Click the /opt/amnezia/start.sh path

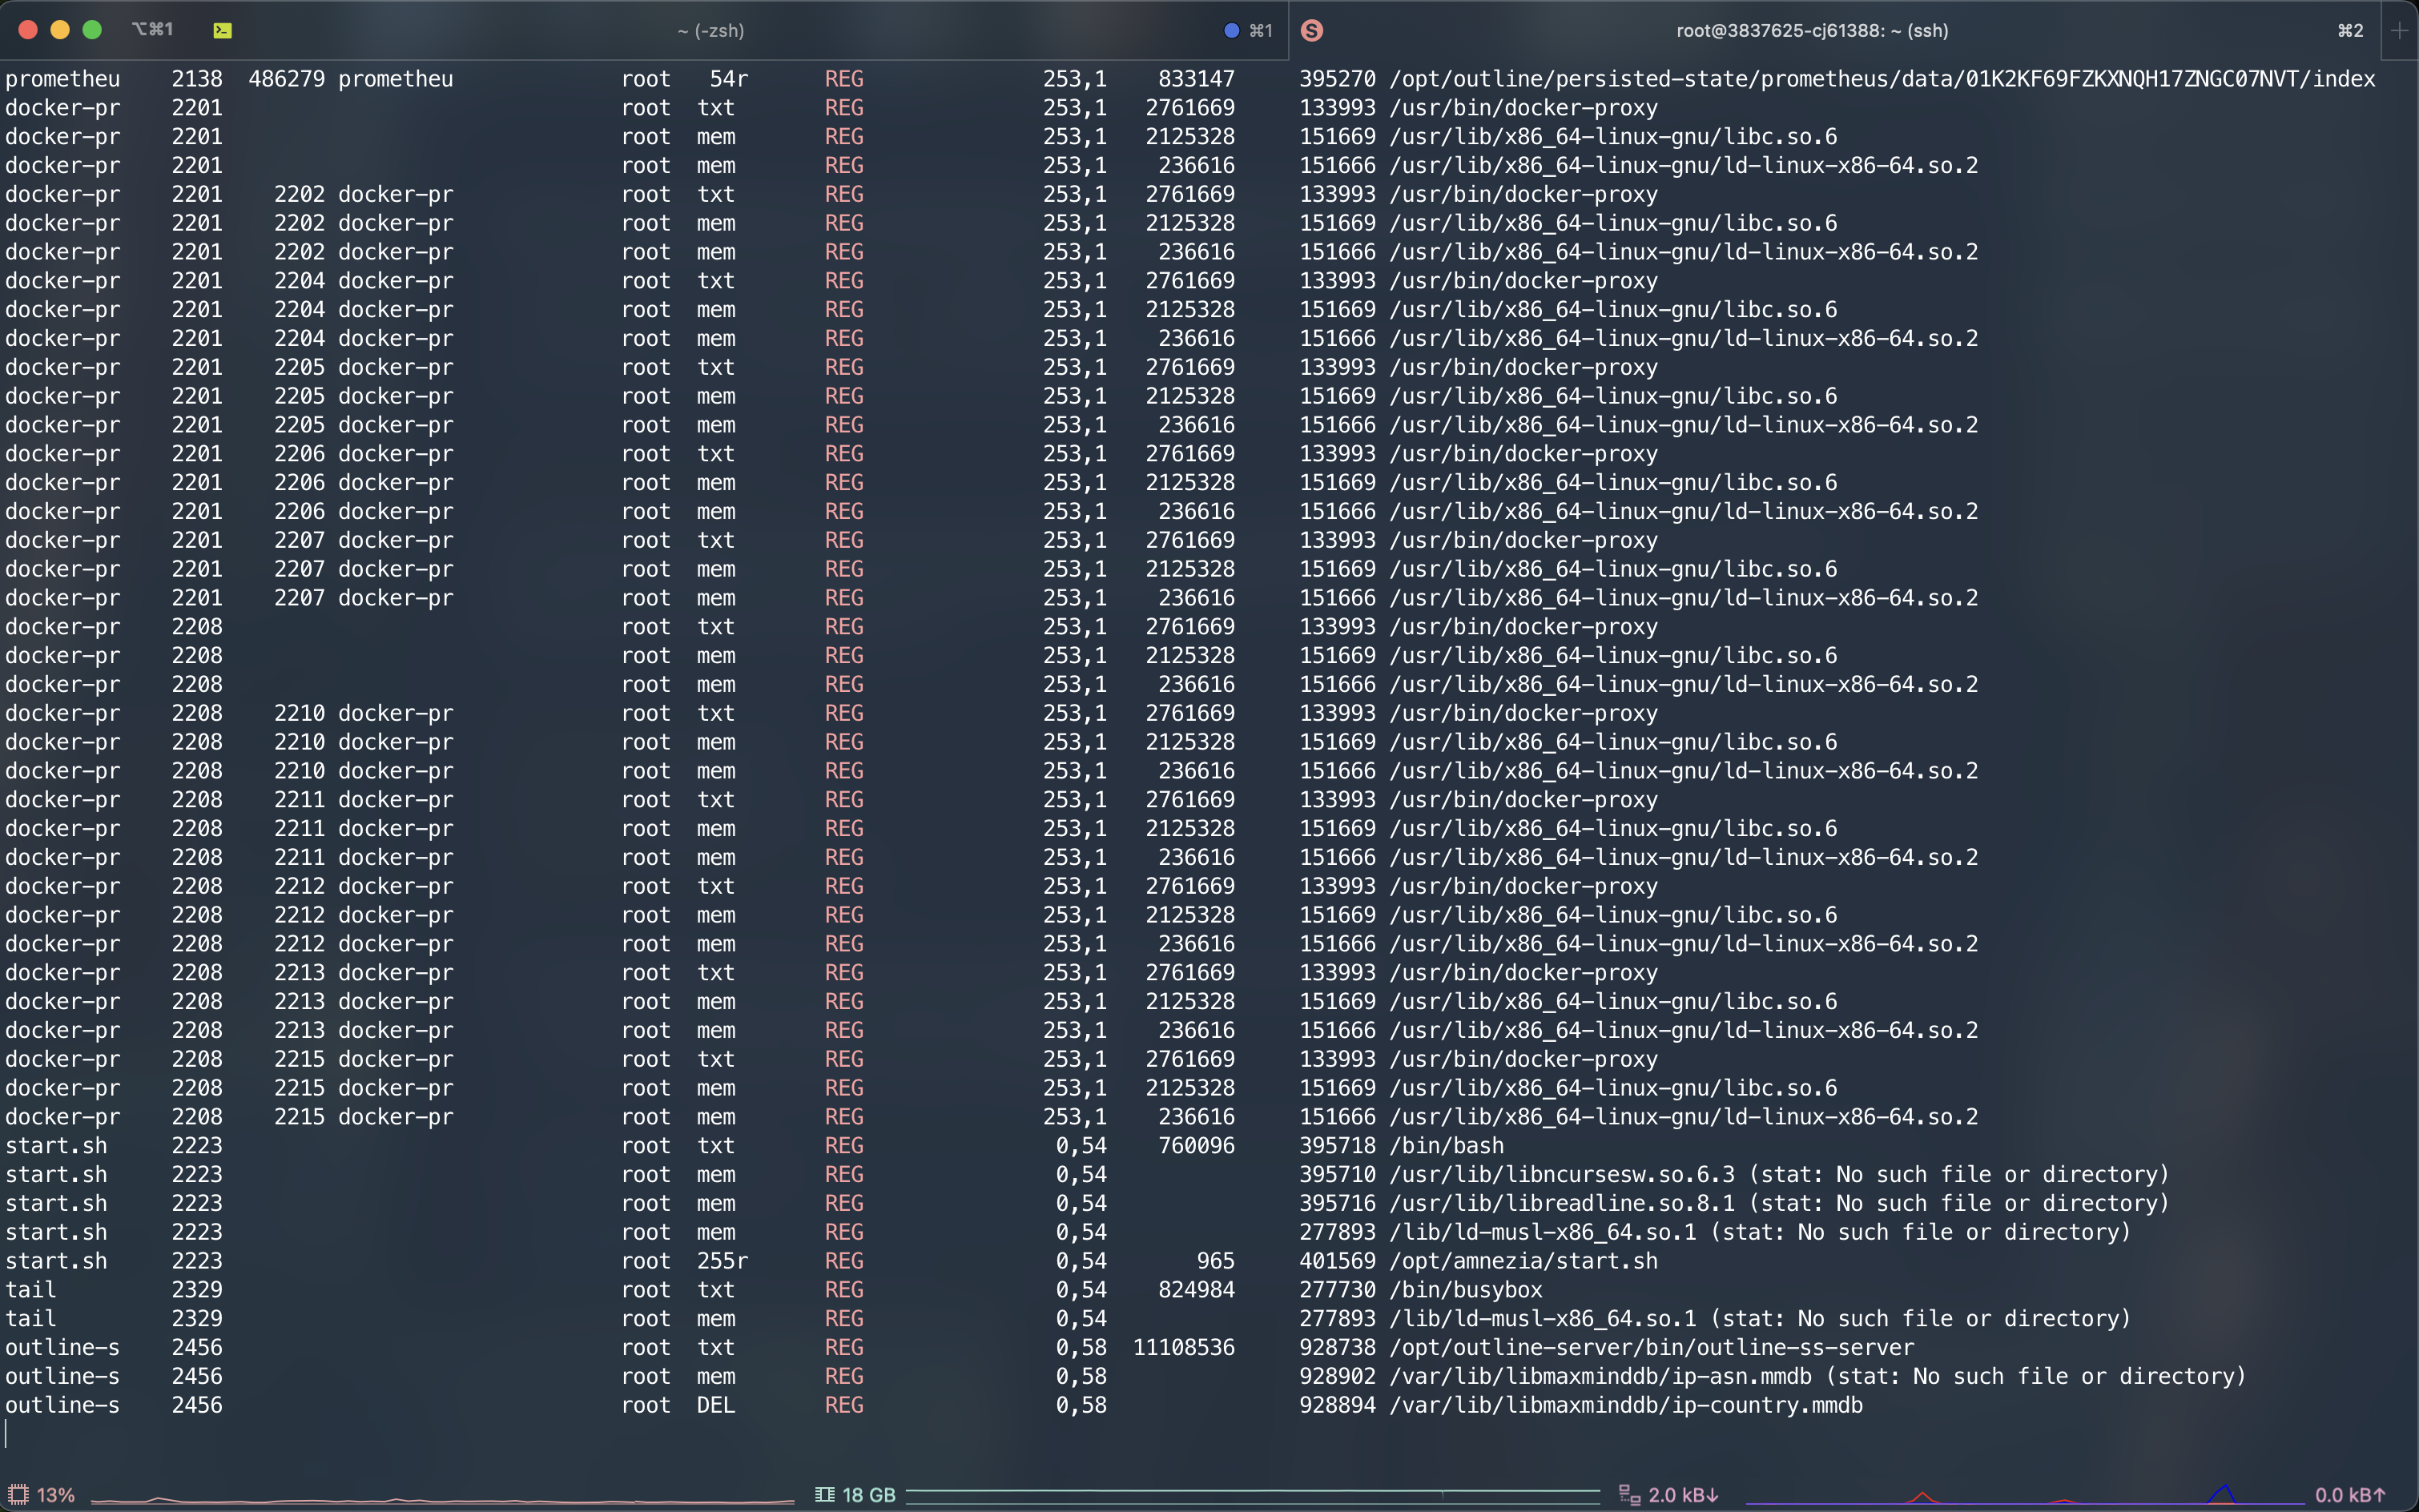1523,1261
